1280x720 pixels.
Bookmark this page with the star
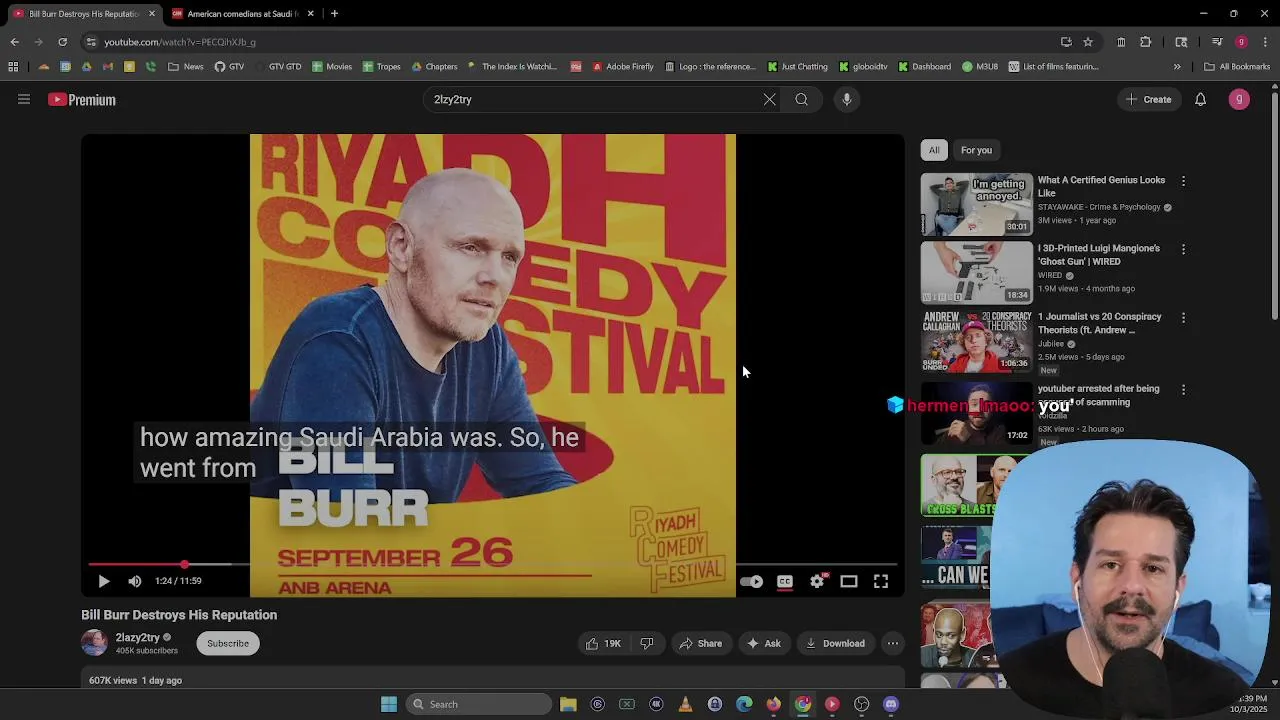1088,42
